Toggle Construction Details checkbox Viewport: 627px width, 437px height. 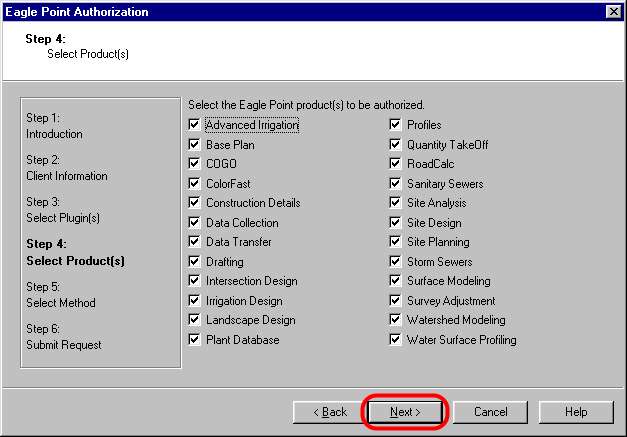pyautogui.click(x=194, y=202)
